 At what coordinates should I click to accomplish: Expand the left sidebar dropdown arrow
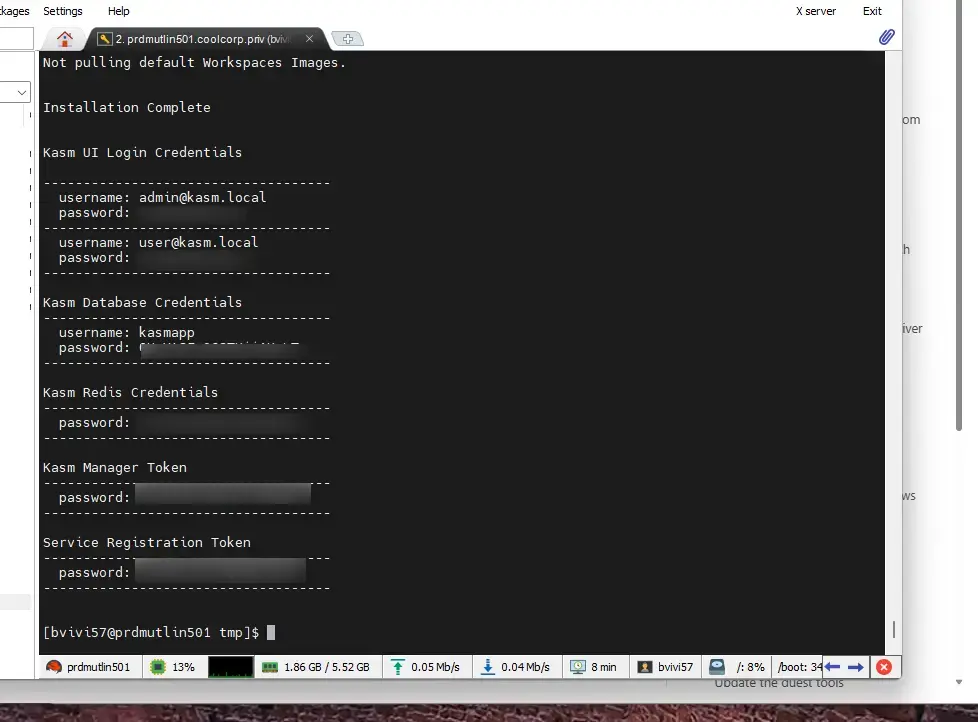pos(22,92)
